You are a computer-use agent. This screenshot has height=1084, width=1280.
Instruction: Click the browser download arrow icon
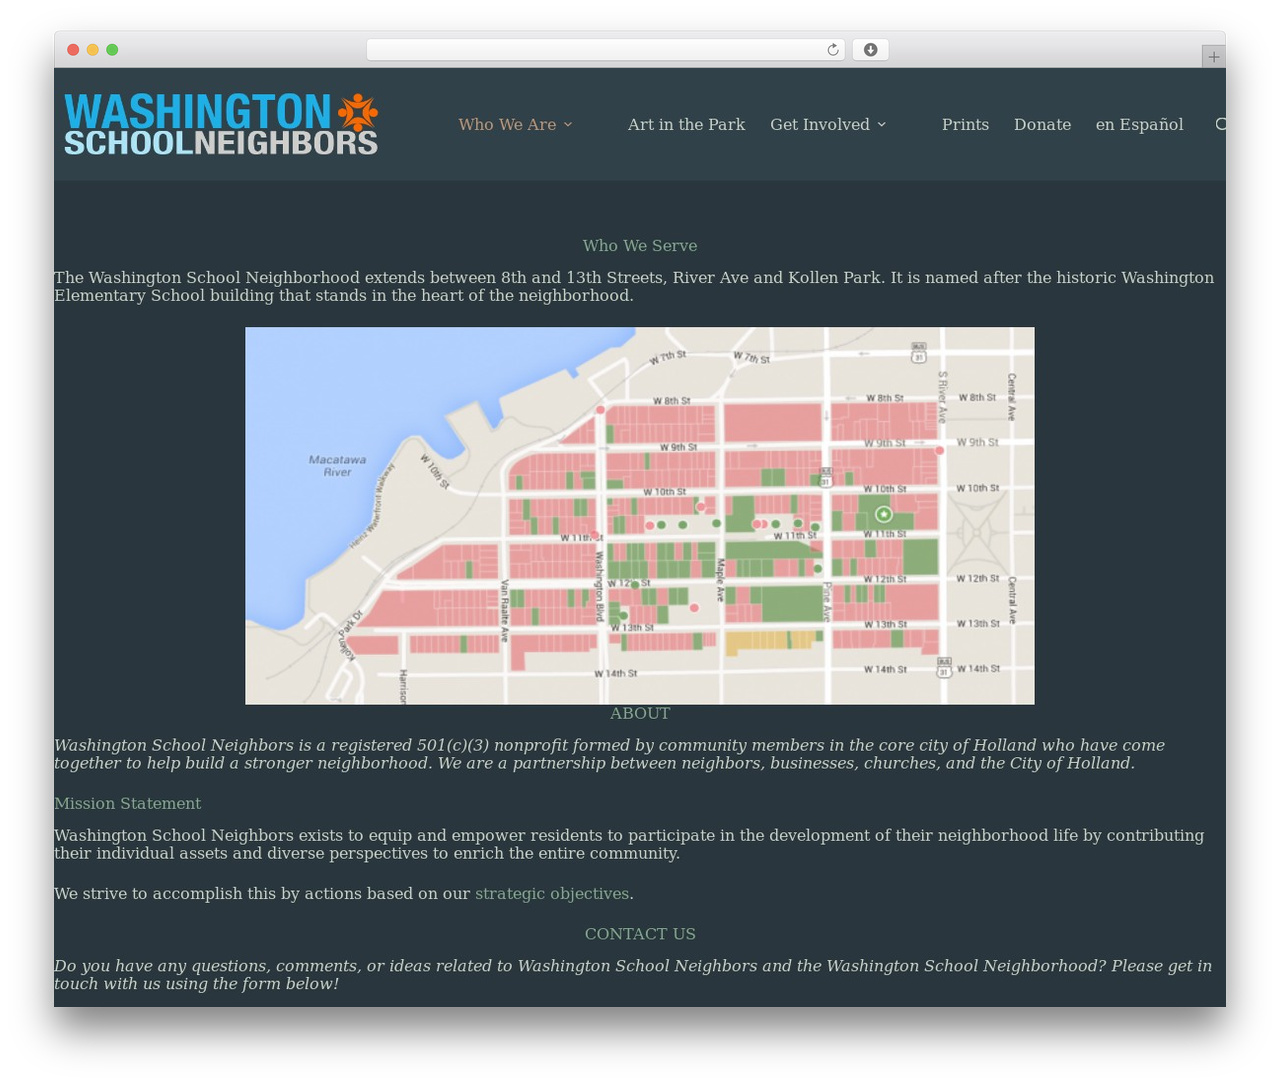pyautogui.click(x=871, y=50)
